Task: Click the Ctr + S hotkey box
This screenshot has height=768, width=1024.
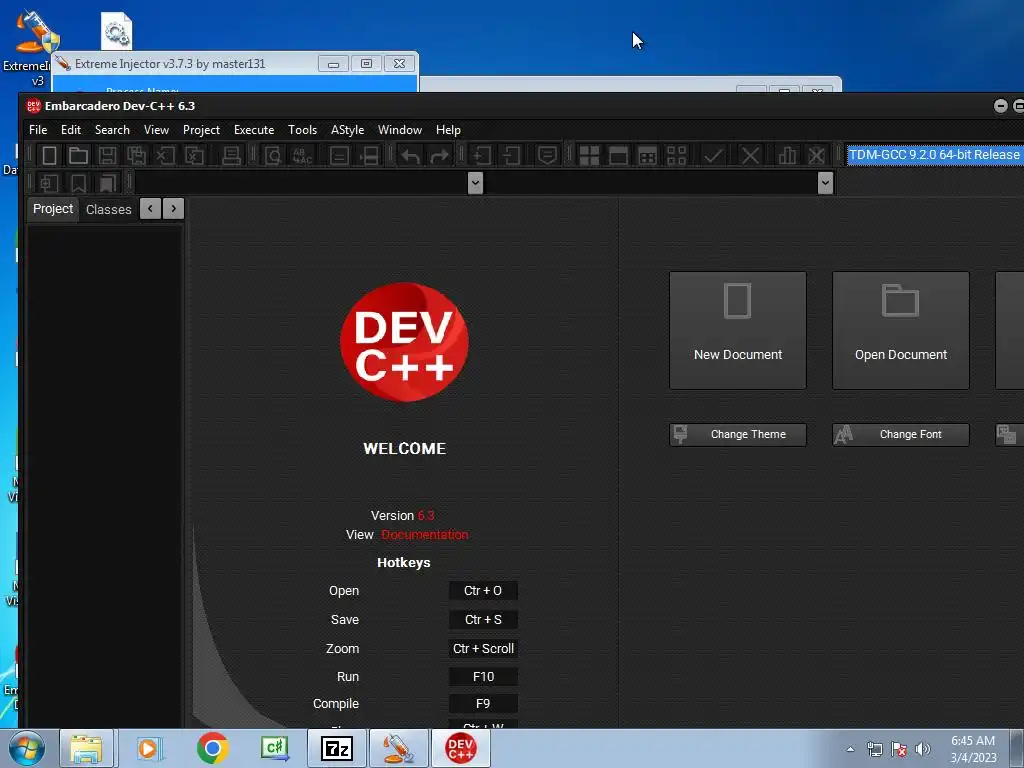Action: point(483,620)
